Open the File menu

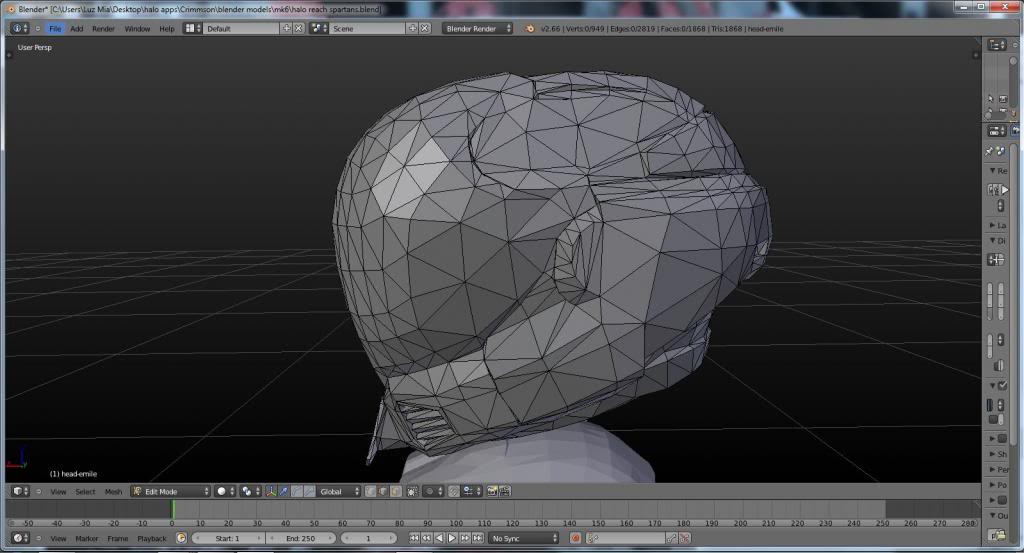click(55, 29)
